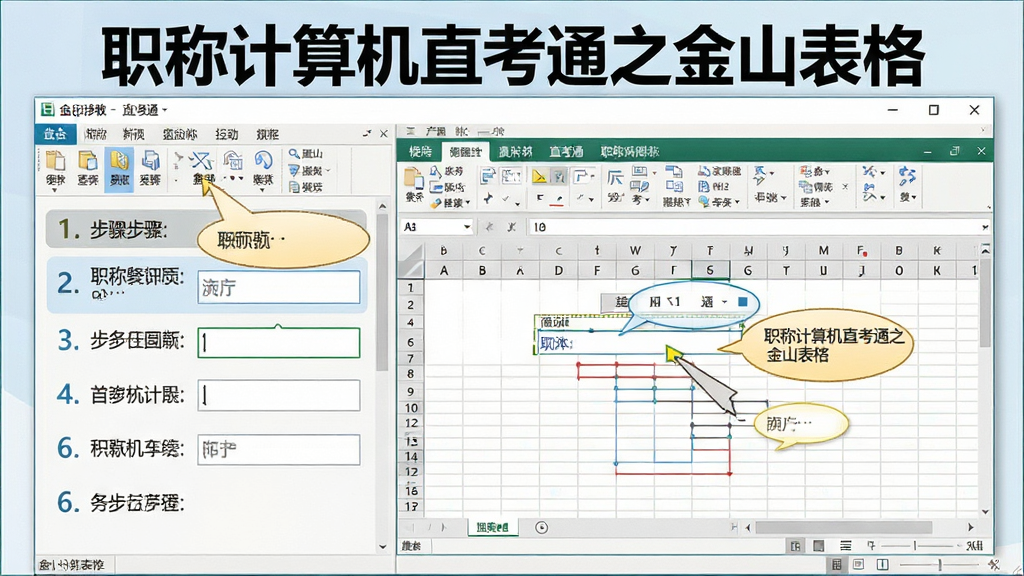Open the first ribbon tab of the green spreadsheet bar
The image size is (1024, 576).
coord(420,152)
